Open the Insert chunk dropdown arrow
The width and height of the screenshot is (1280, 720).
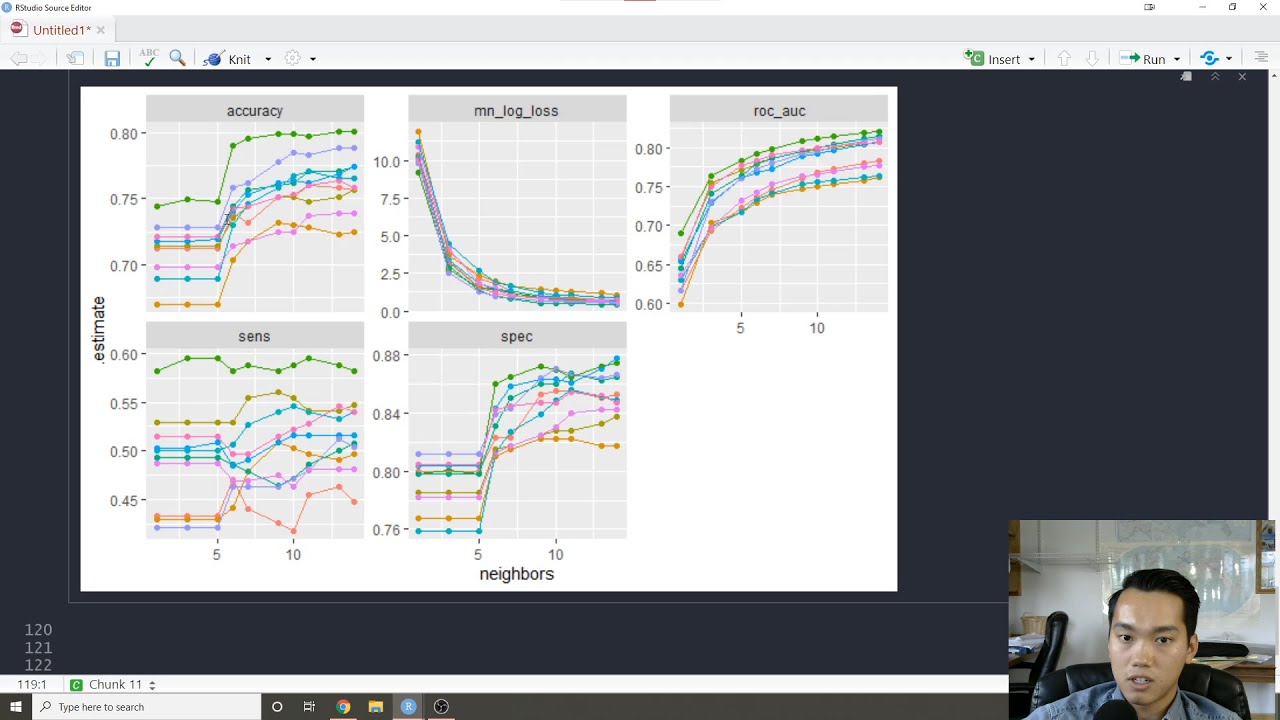point(1031,59)
